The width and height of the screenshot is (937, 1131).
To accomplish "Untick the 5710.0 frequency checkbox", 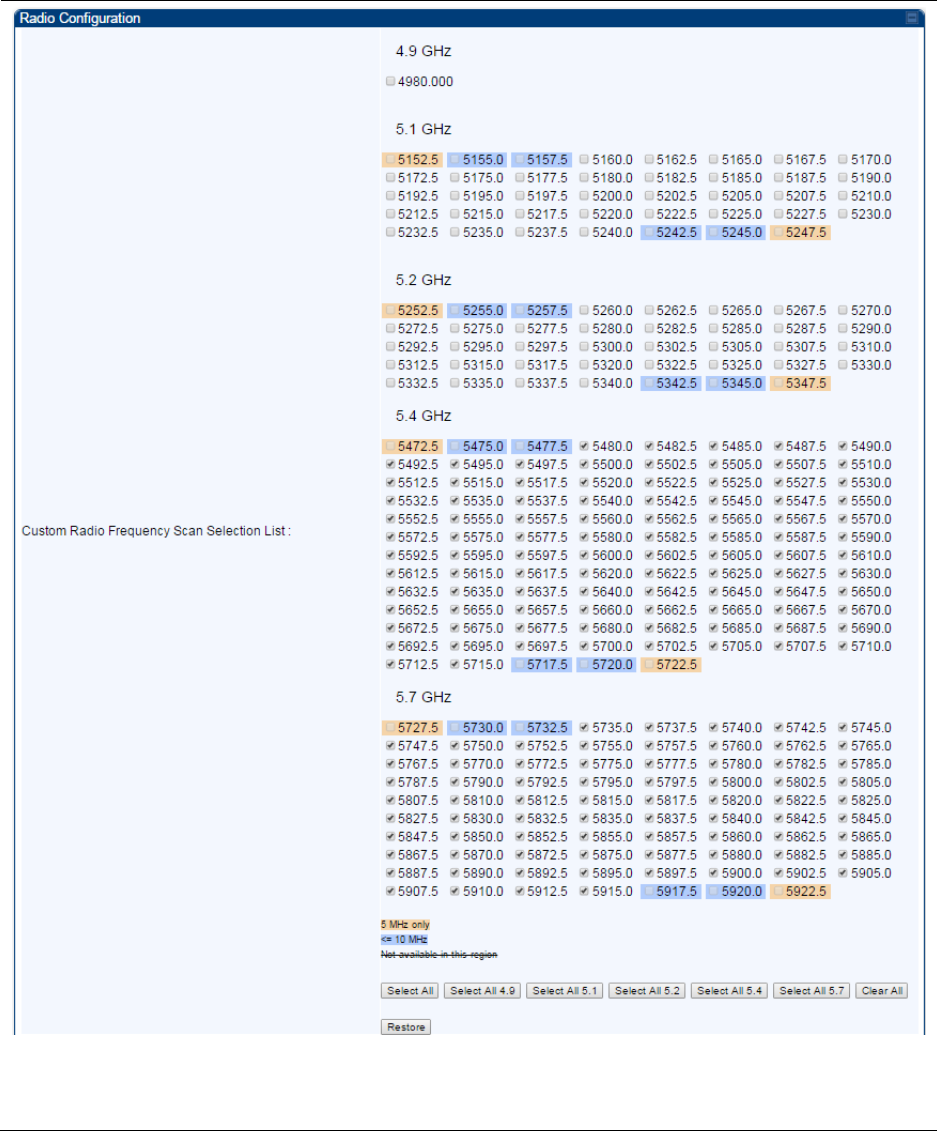I will (843, 646).
